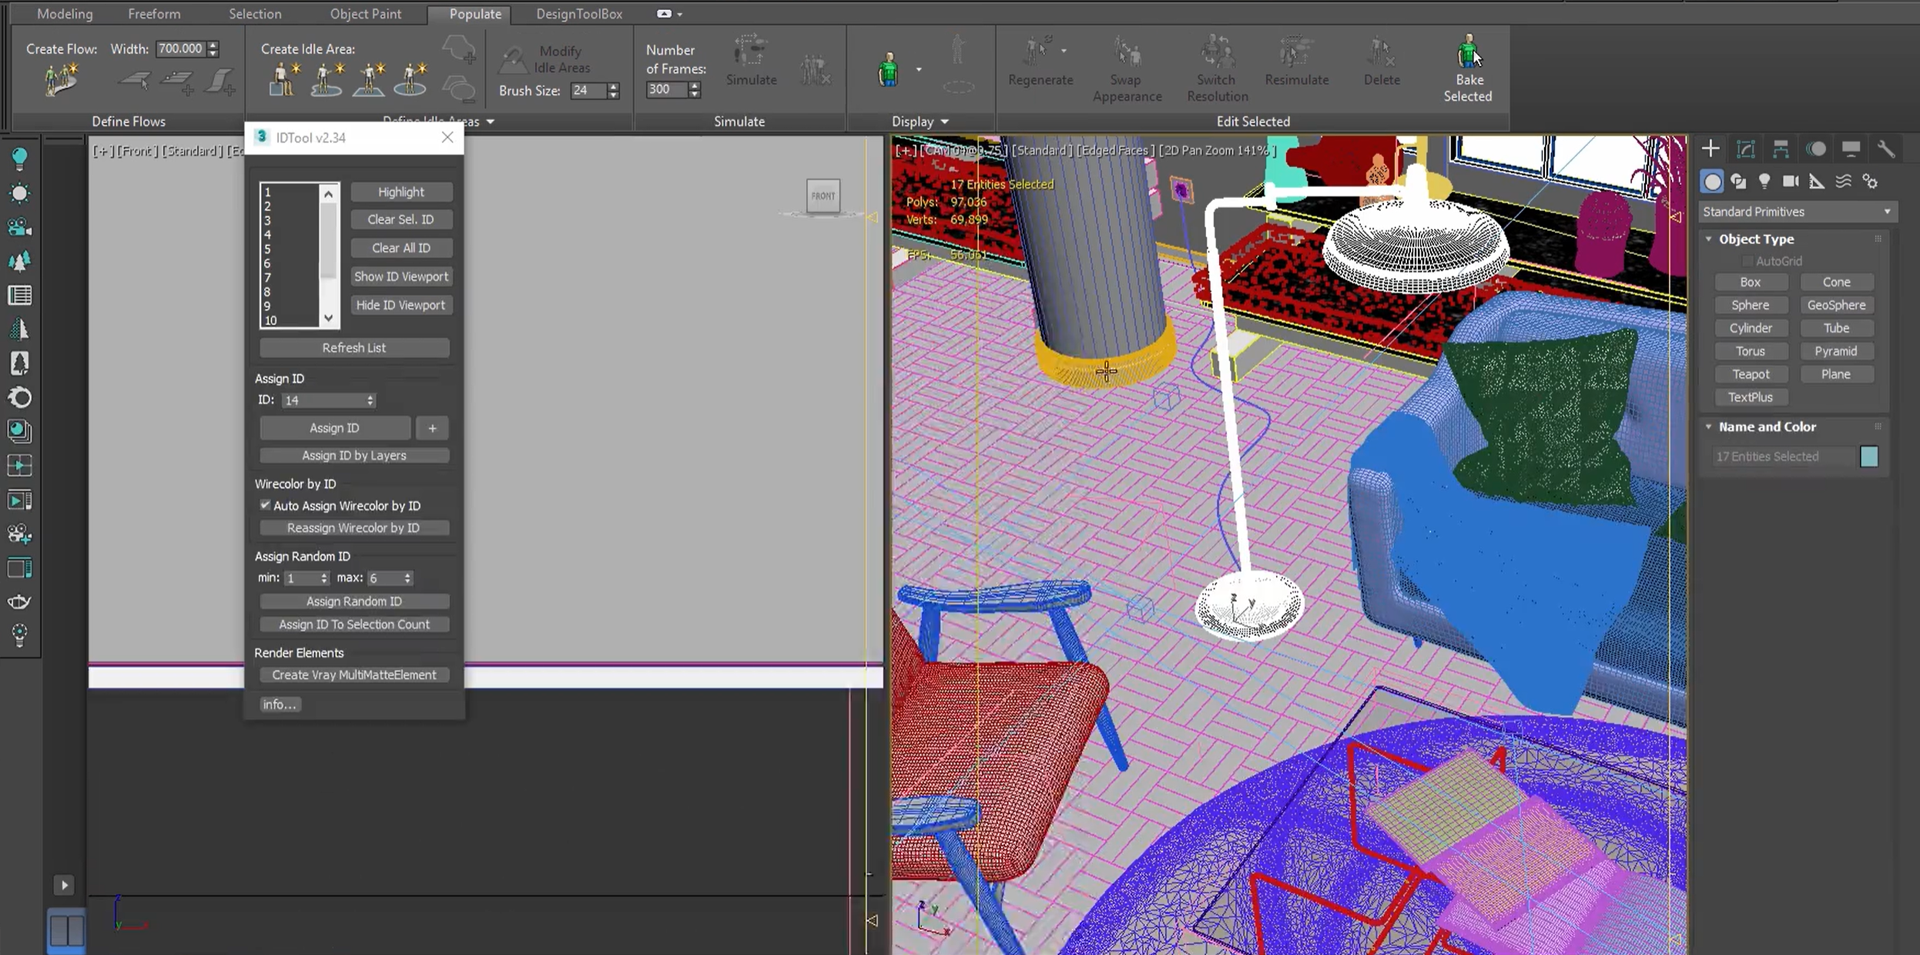1920x955 pixels.
Task: Open the Create panel plus icon
Action: pyautogui.click(x=1711, y=149)
